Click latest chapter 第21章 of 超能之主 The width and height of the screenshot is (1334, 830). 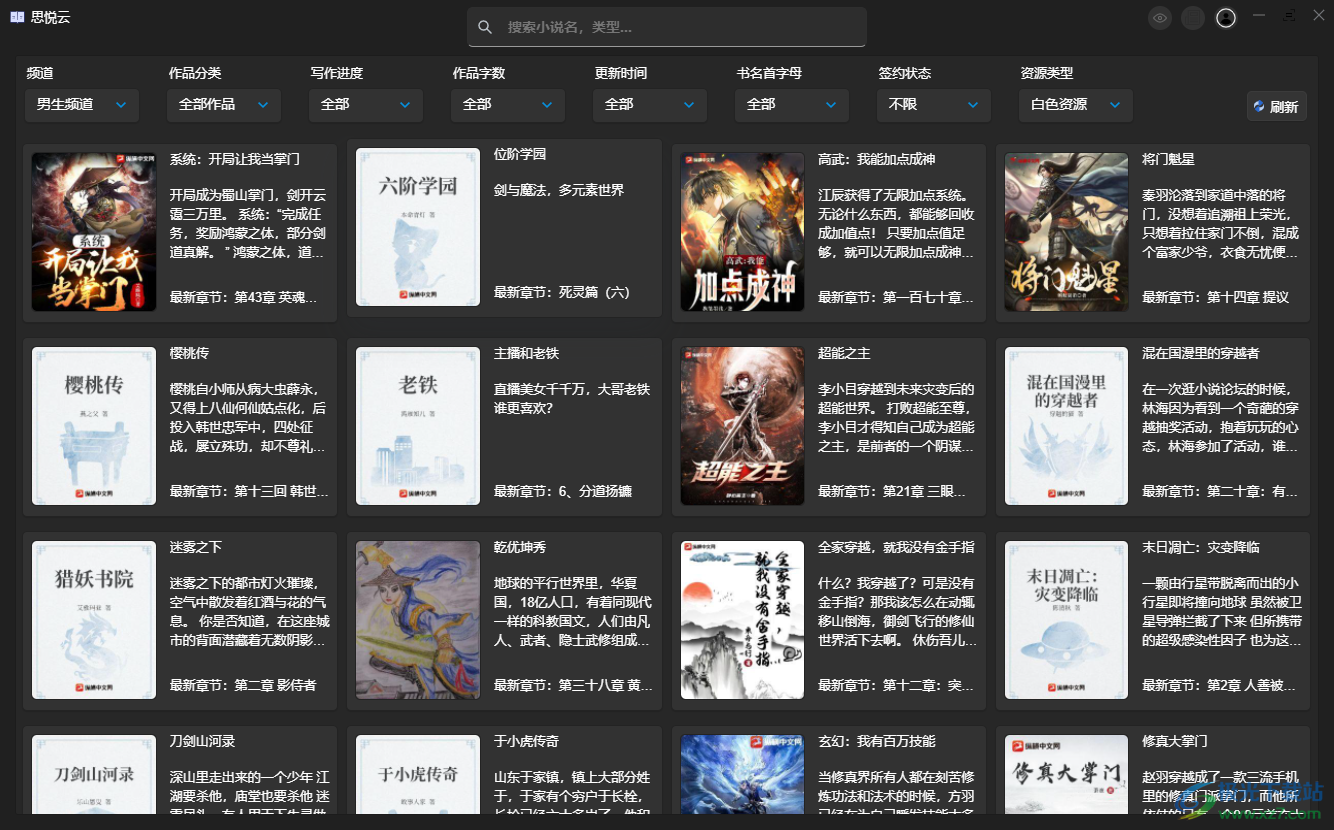pos(892,491)
